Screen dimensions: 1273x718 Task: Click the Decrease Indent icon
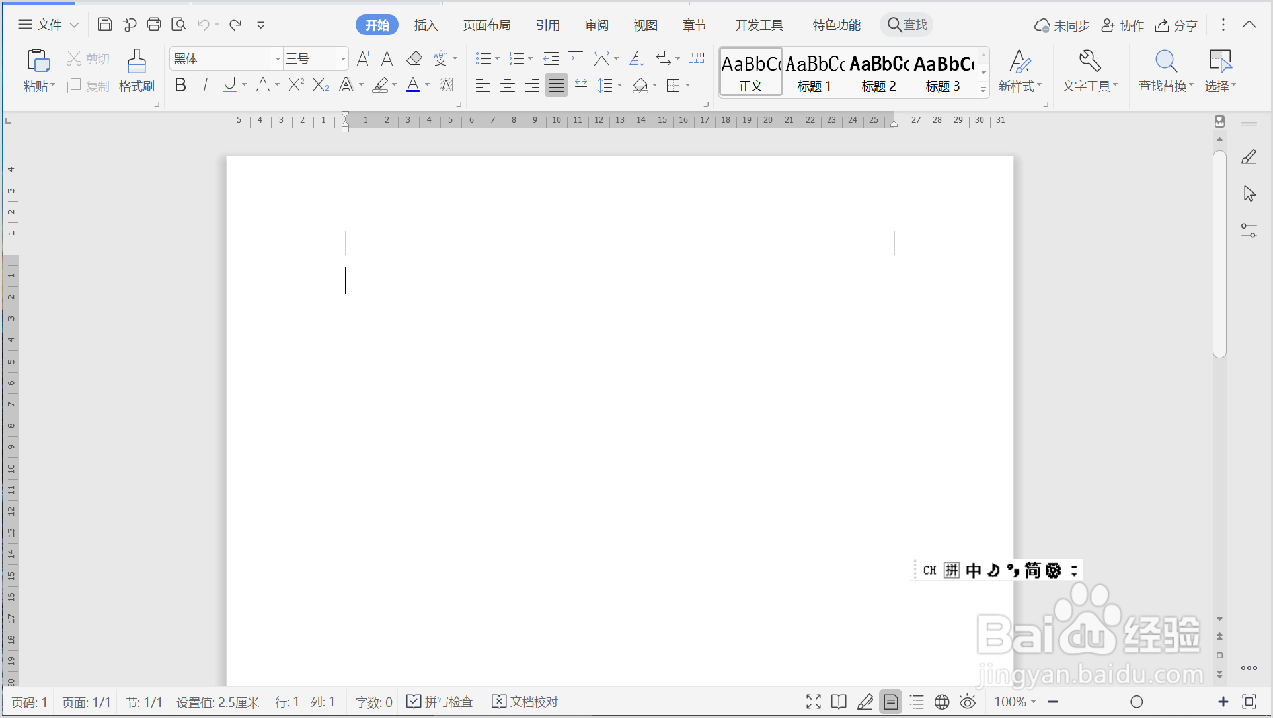point(551,59)
